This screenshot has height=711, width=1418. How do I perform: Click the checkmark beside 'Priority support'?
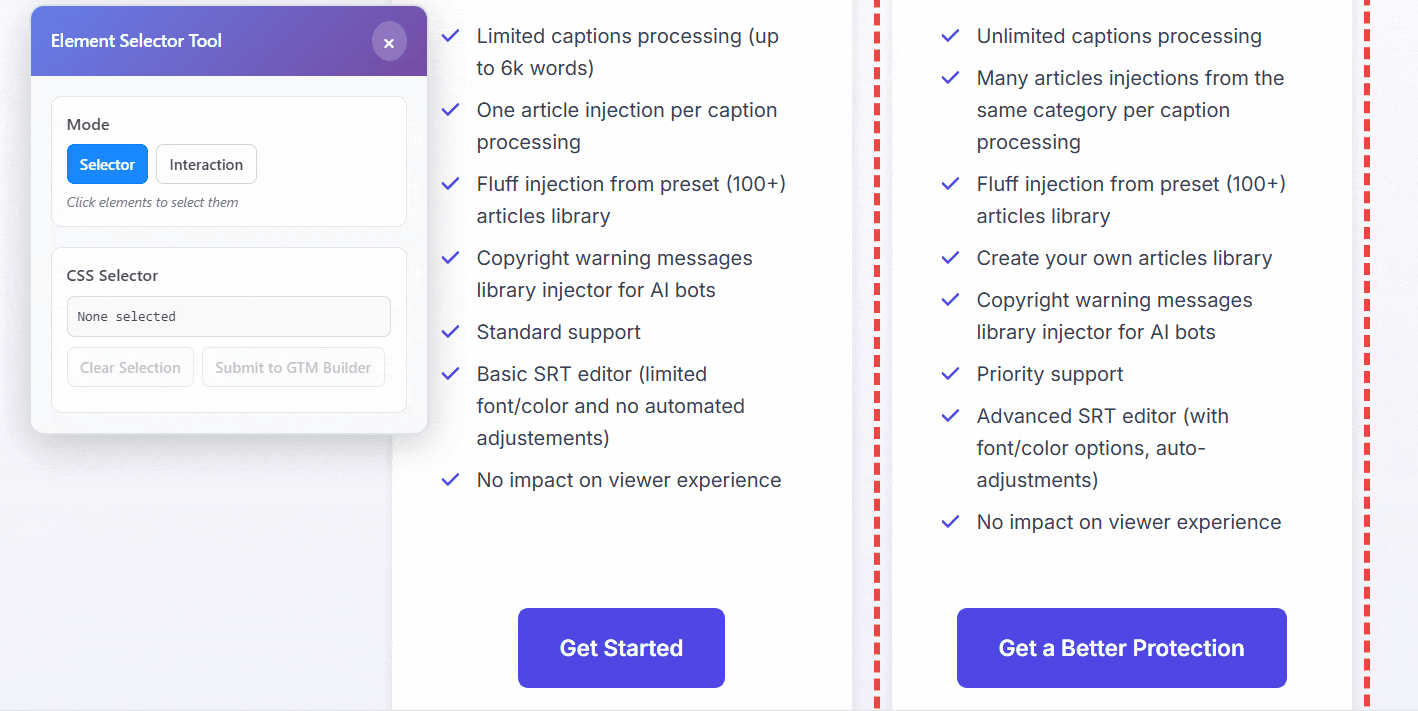950,373
